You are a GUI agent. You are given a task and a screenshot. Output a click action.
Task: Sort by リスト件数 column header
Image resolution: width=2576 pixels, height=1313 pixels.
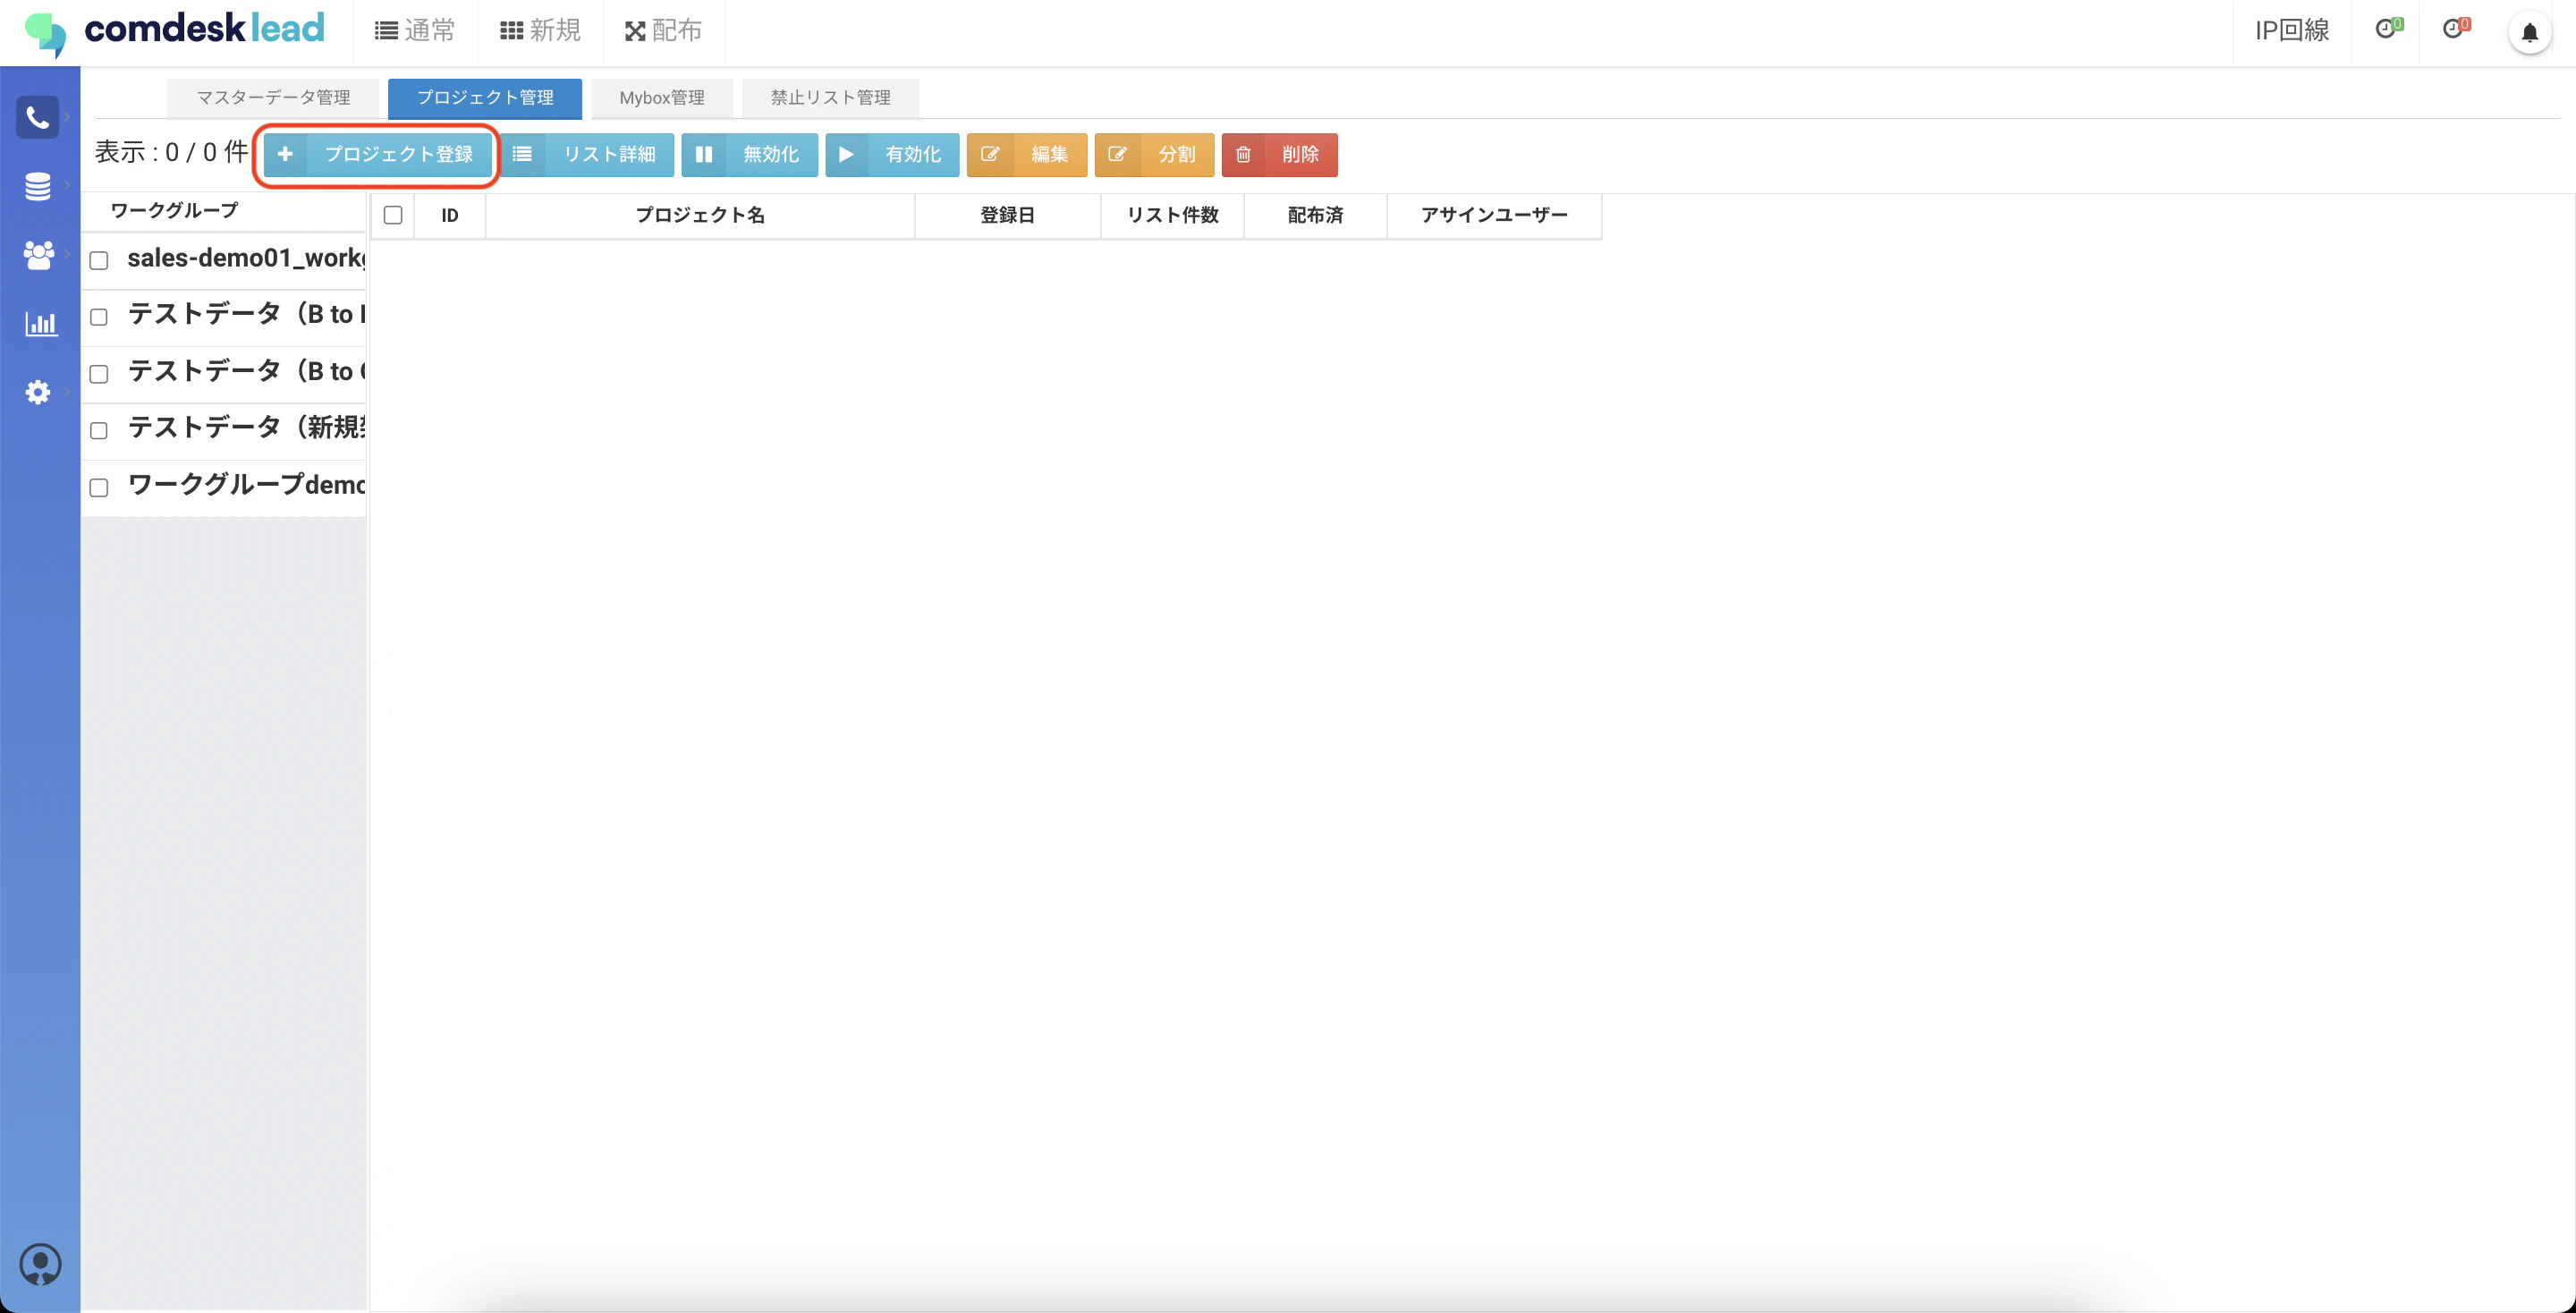point(1172,215)
